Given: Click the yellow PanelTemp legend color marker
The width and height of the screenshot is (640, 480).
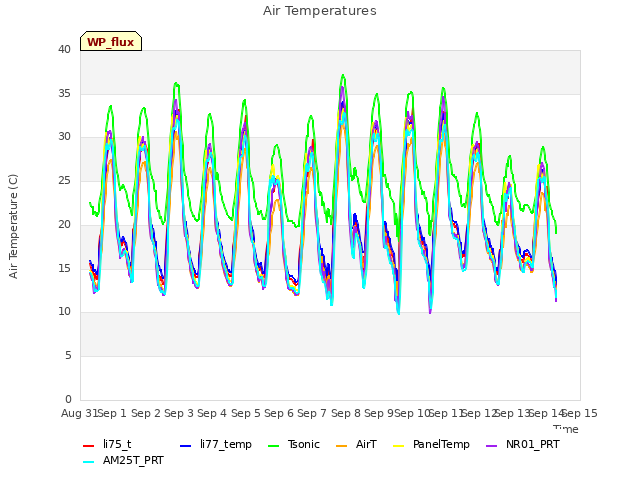Looking at the screenshot, I should (x=399, y=446).
